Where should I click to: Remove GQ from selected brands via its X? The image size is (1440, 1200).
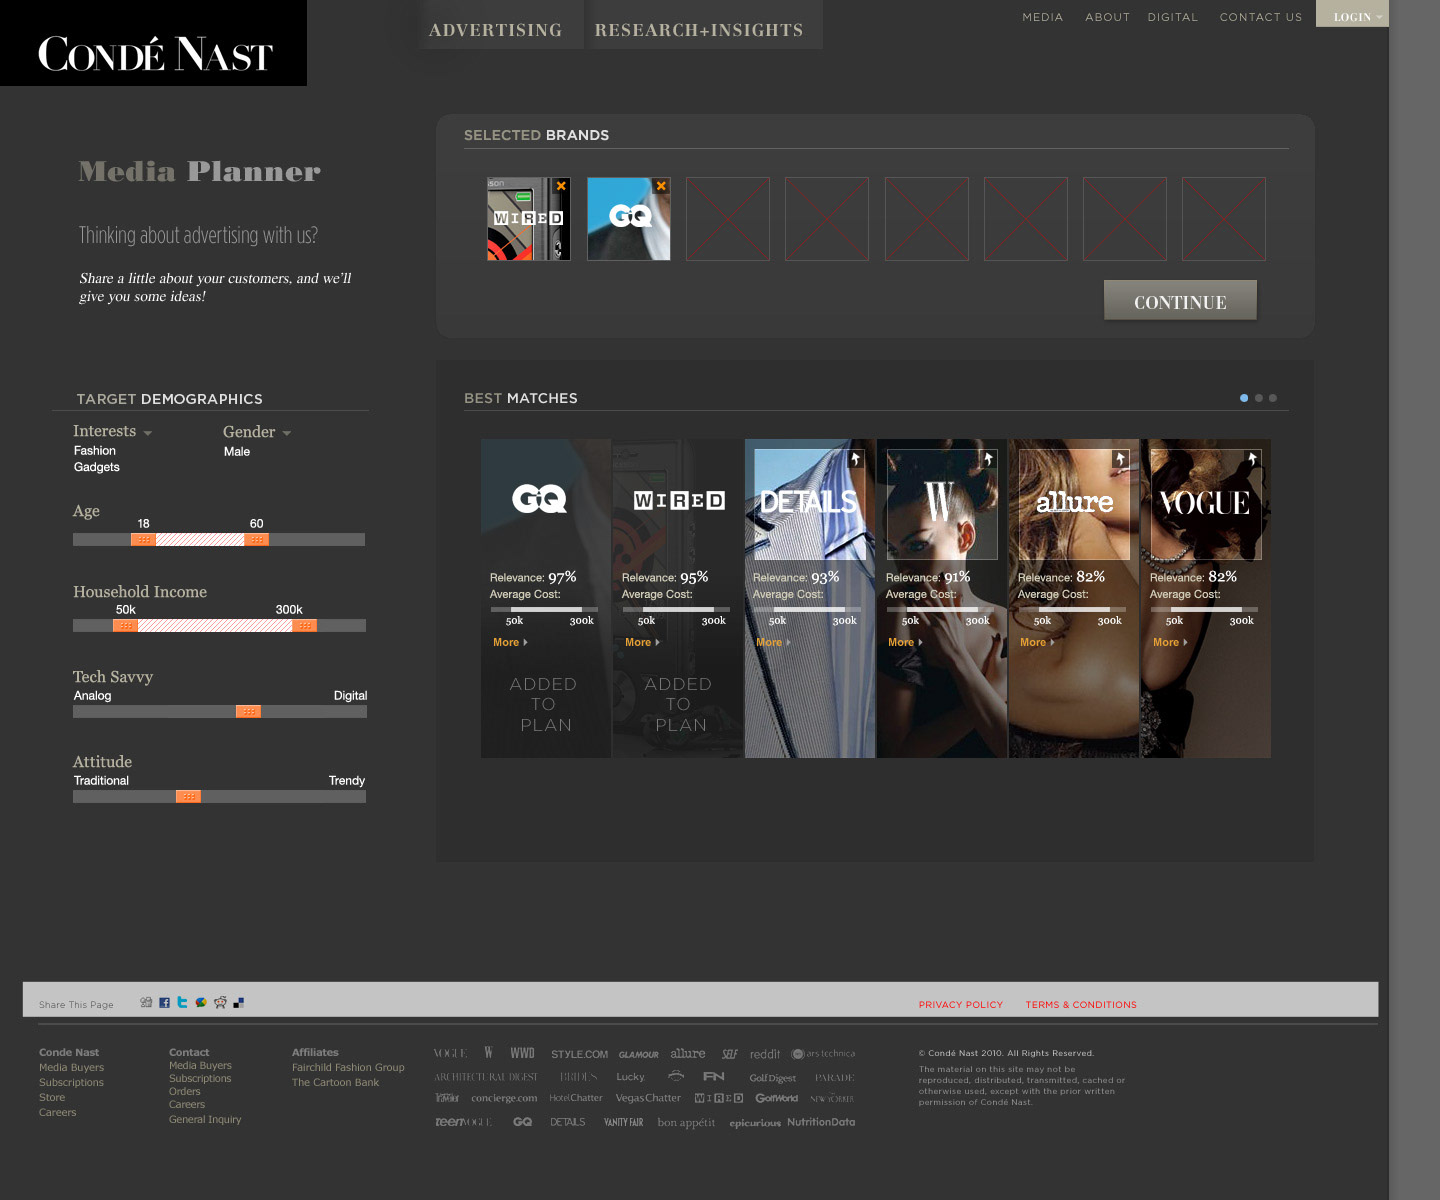coord(661,186)
